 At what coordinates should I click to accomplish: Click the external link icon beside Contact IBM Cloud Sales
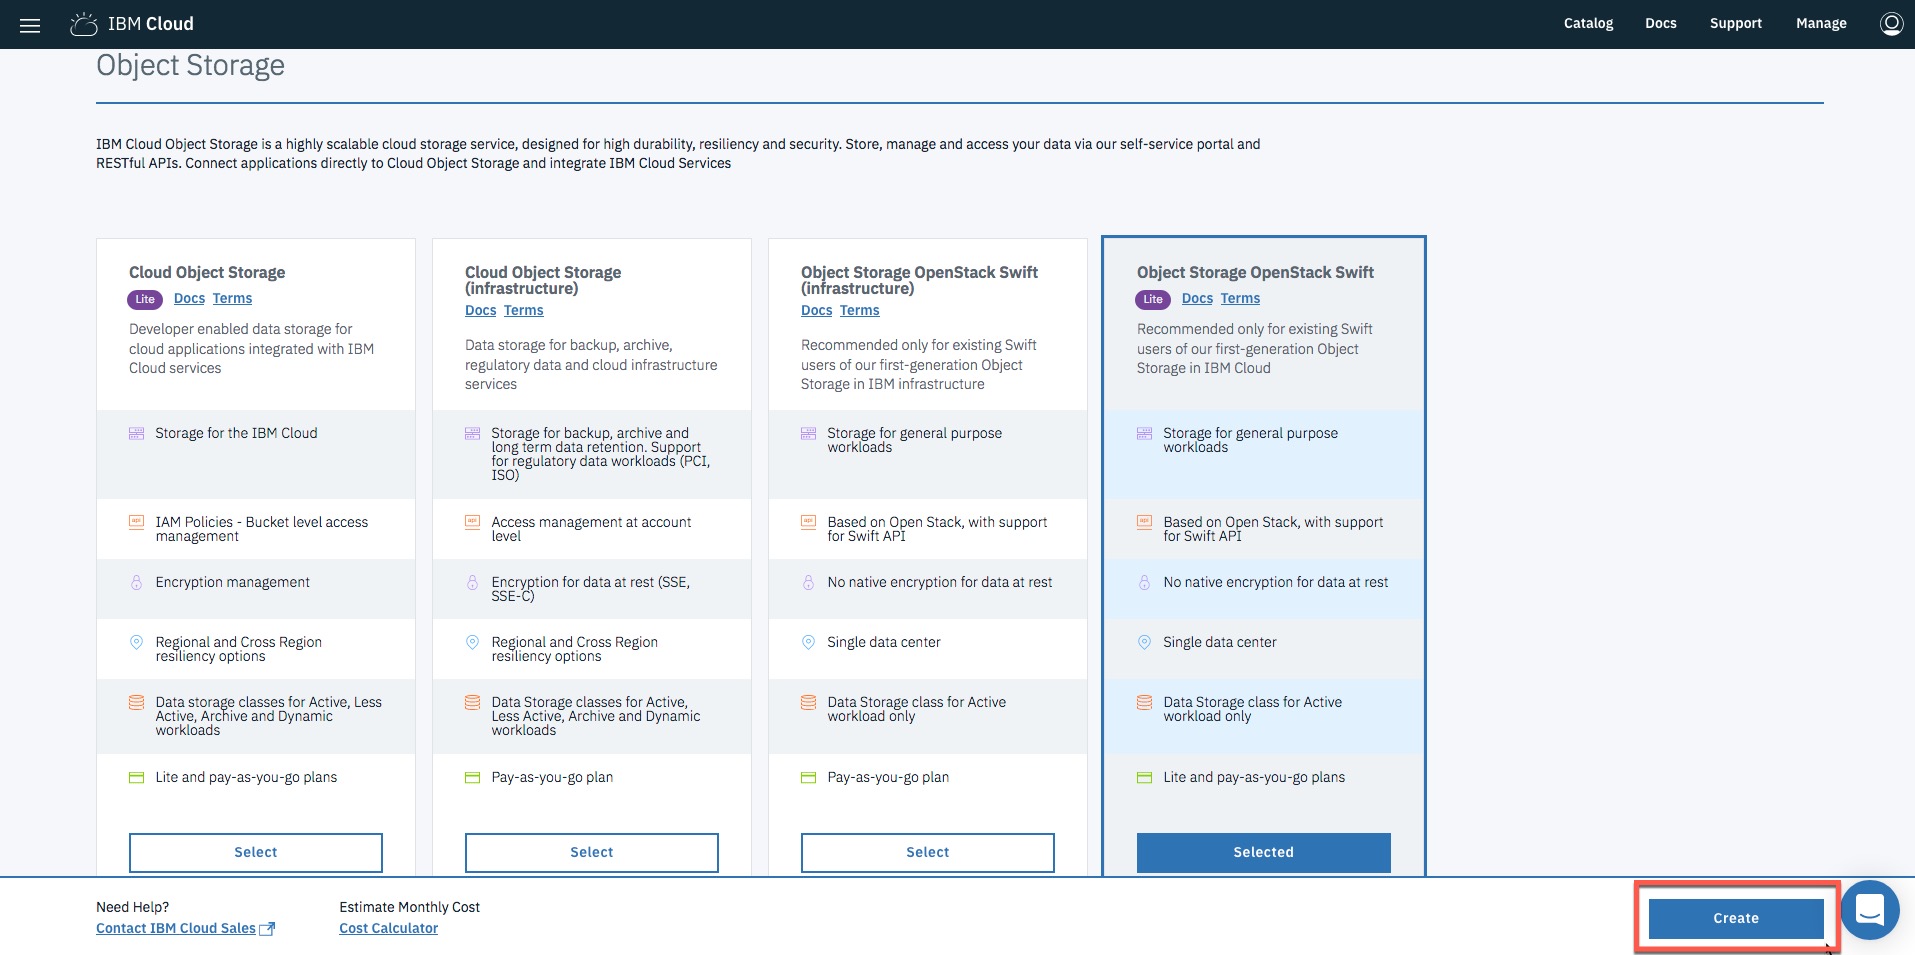coord(267,929)
